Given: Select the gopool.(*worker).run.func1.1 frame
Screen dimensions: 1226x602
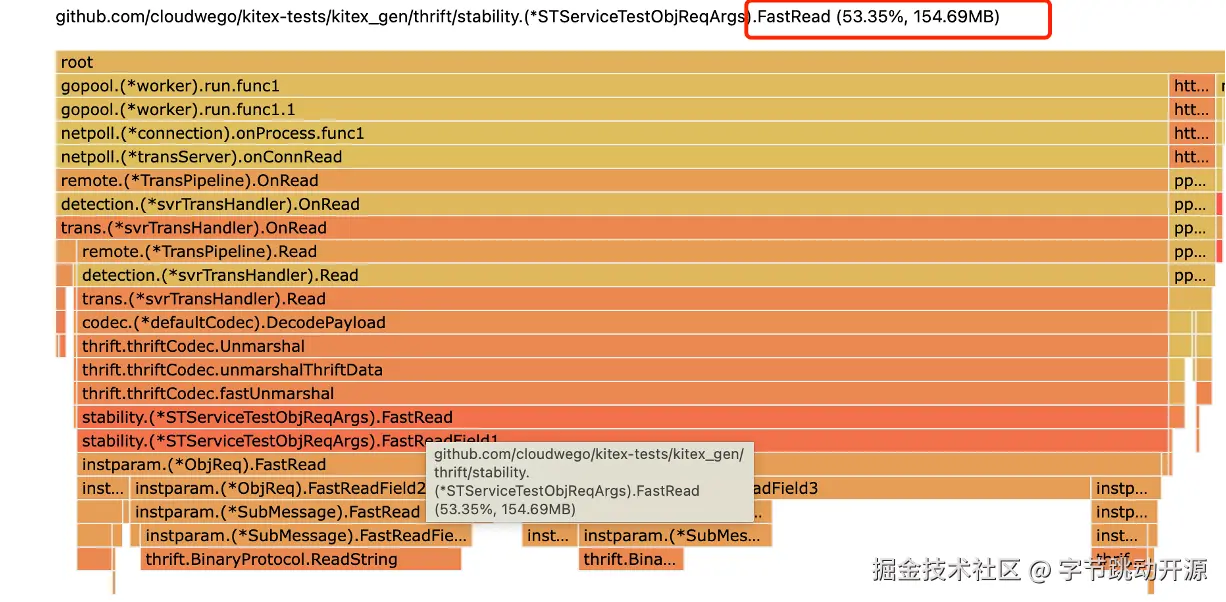Looking at the screenshot, I should click(x=600, y=109).
